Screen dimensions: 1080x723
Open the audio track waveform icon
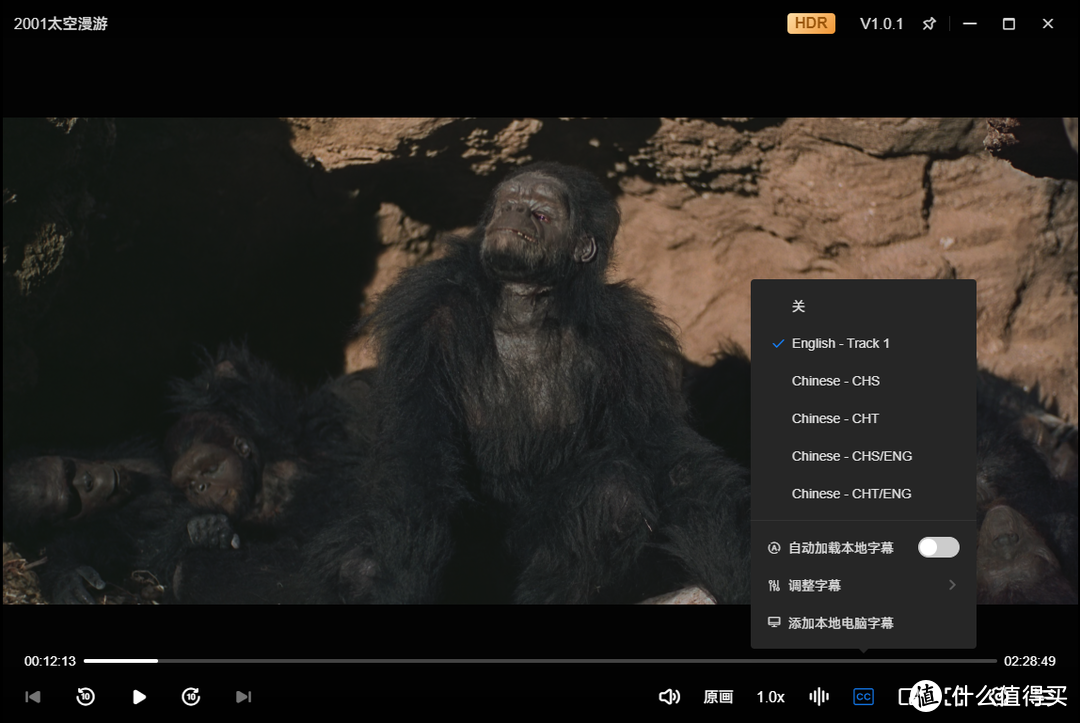pyautogui.click(x=819, y=697)
